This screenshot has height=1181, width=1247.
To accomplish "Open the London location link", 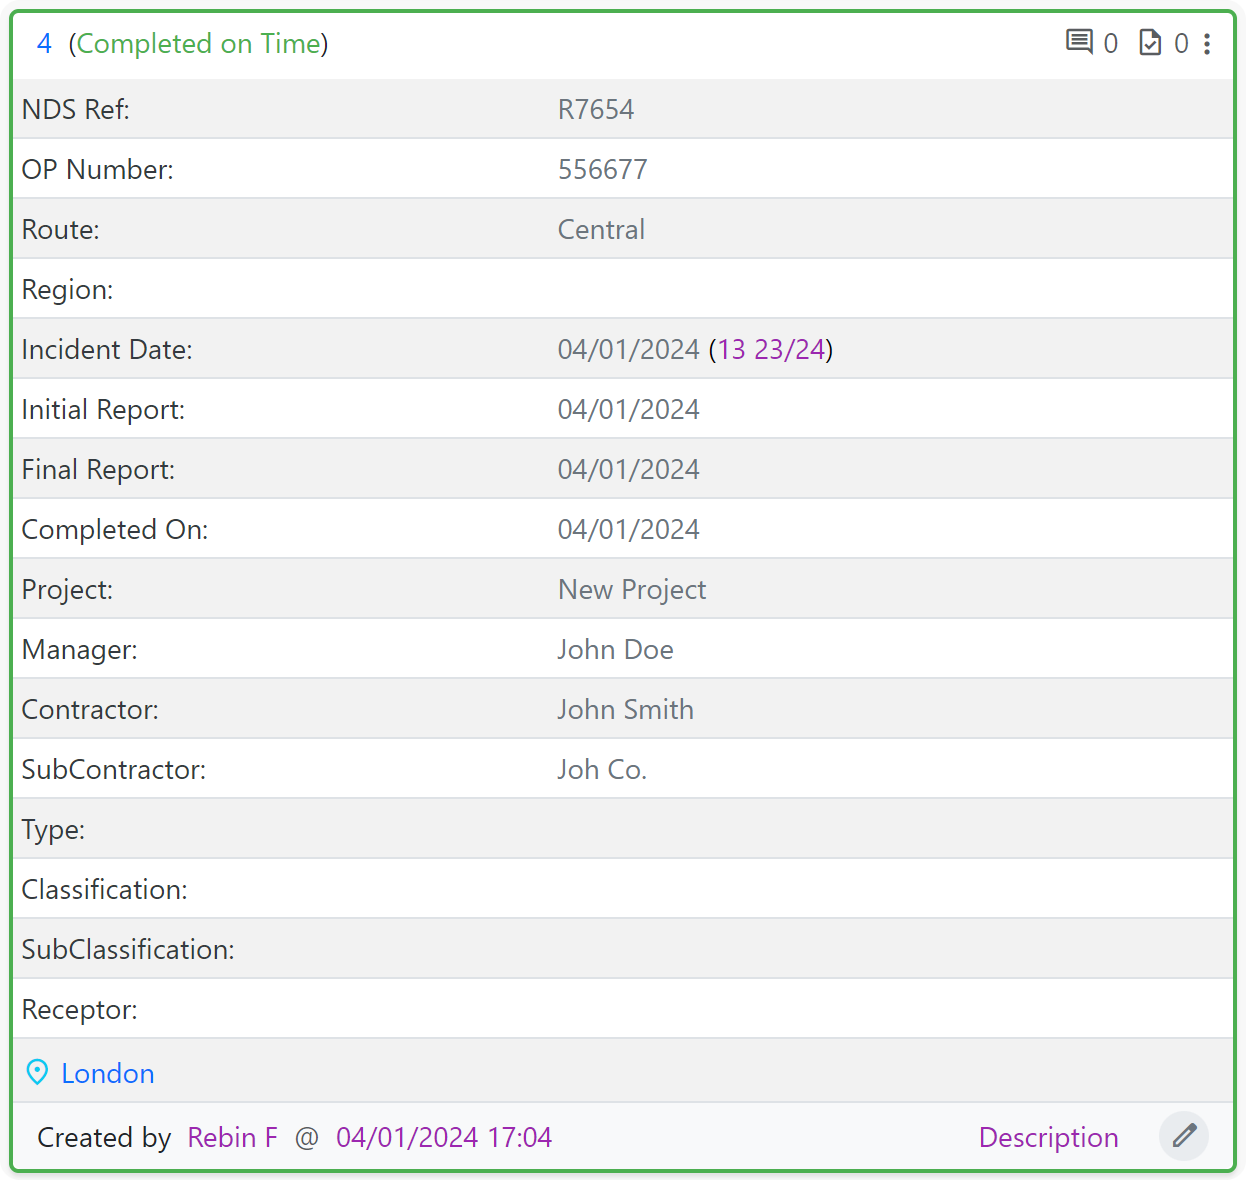I will [x=108, y=1073].
